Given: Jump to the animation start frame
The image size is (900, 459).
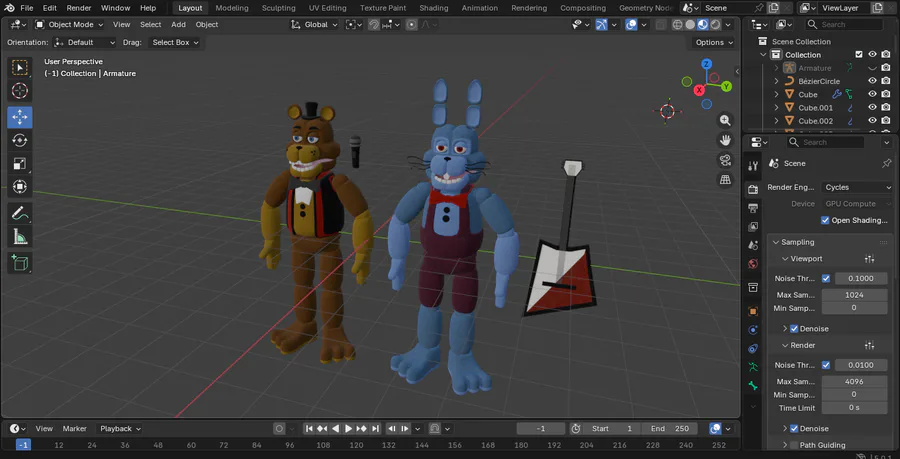Looking at the screenshot, I should click(x=309, y=429).
